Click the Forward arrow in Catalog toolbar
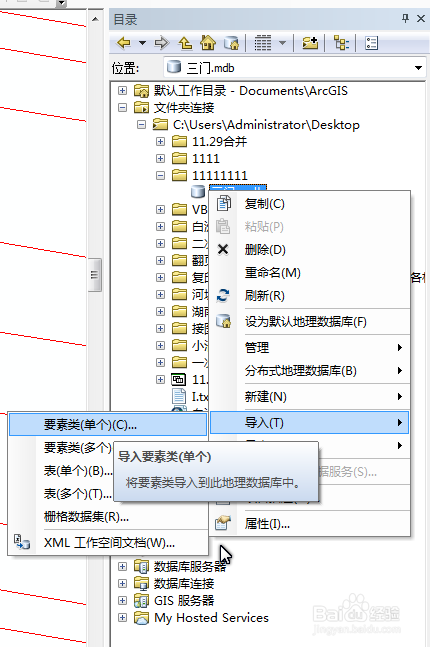This screenshot has width=430, height=647. pyautogui.click(x=162, y=43)
